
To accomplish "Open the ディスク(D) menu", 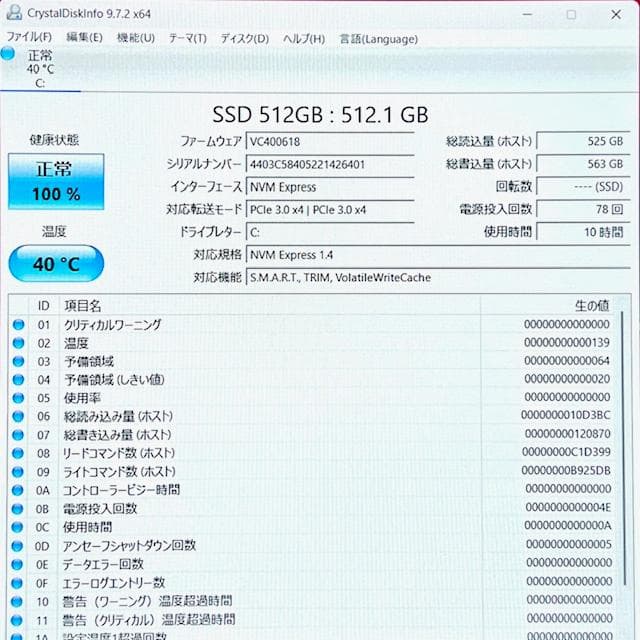I will click(x=244, y=39).
